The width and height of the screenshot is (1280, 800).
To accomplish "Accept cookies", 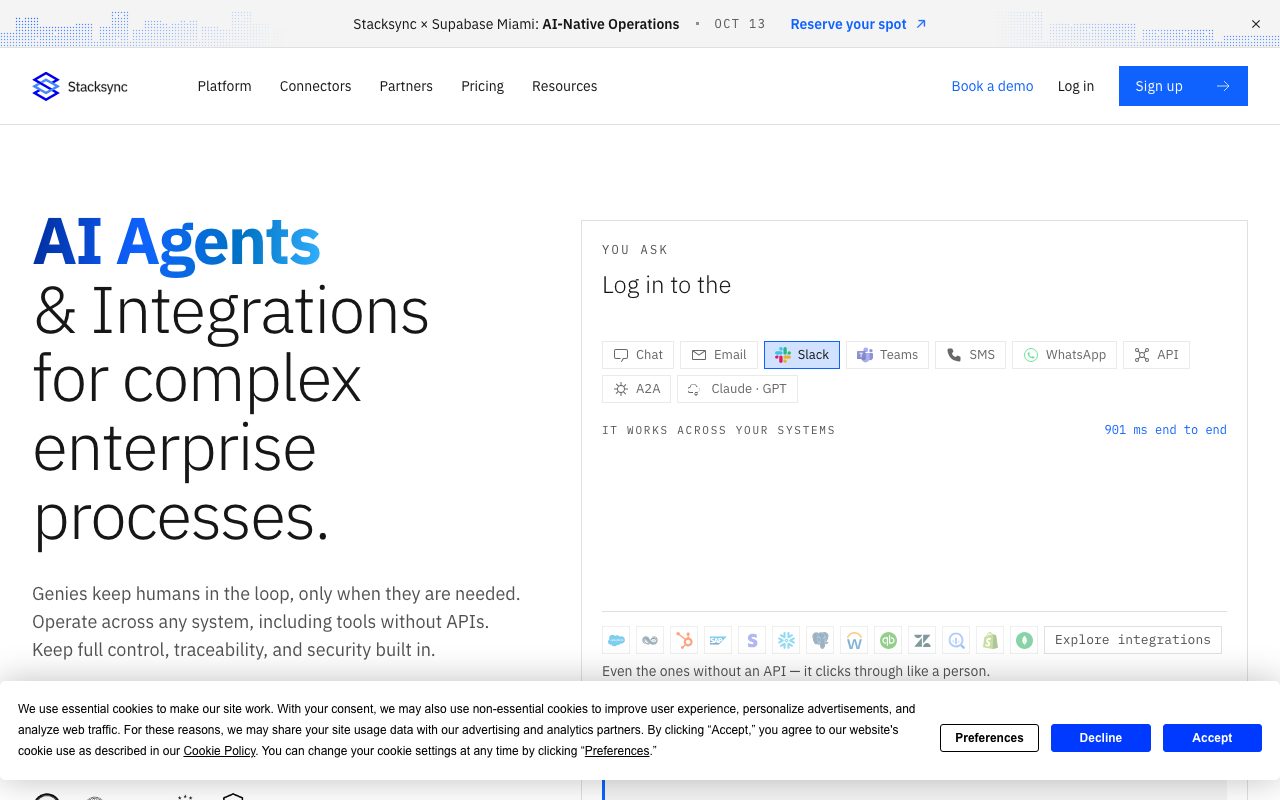I will (1212, 738).
